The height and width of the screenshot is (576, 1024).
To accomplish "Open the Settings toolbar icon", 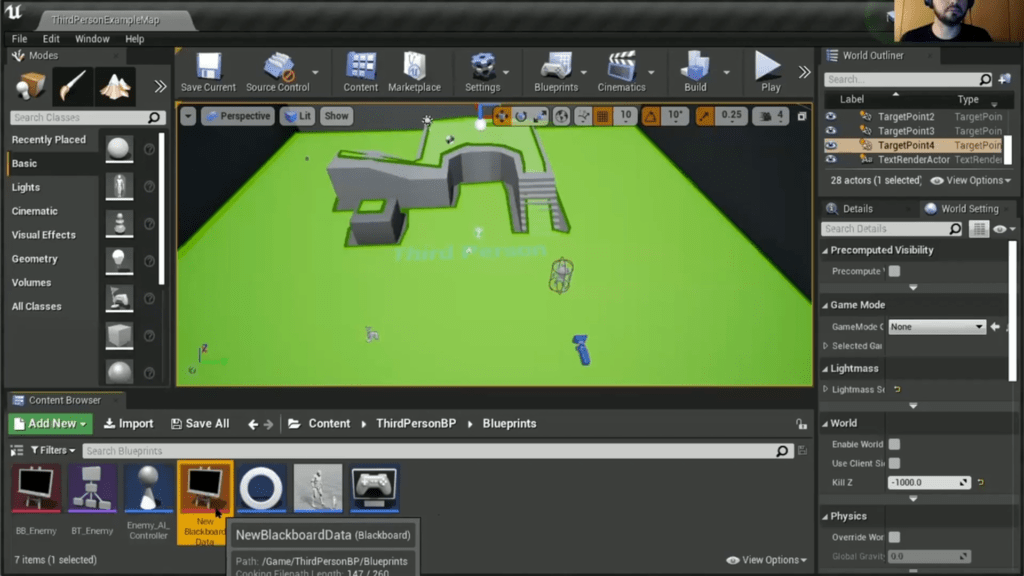I will coord(483,72).
